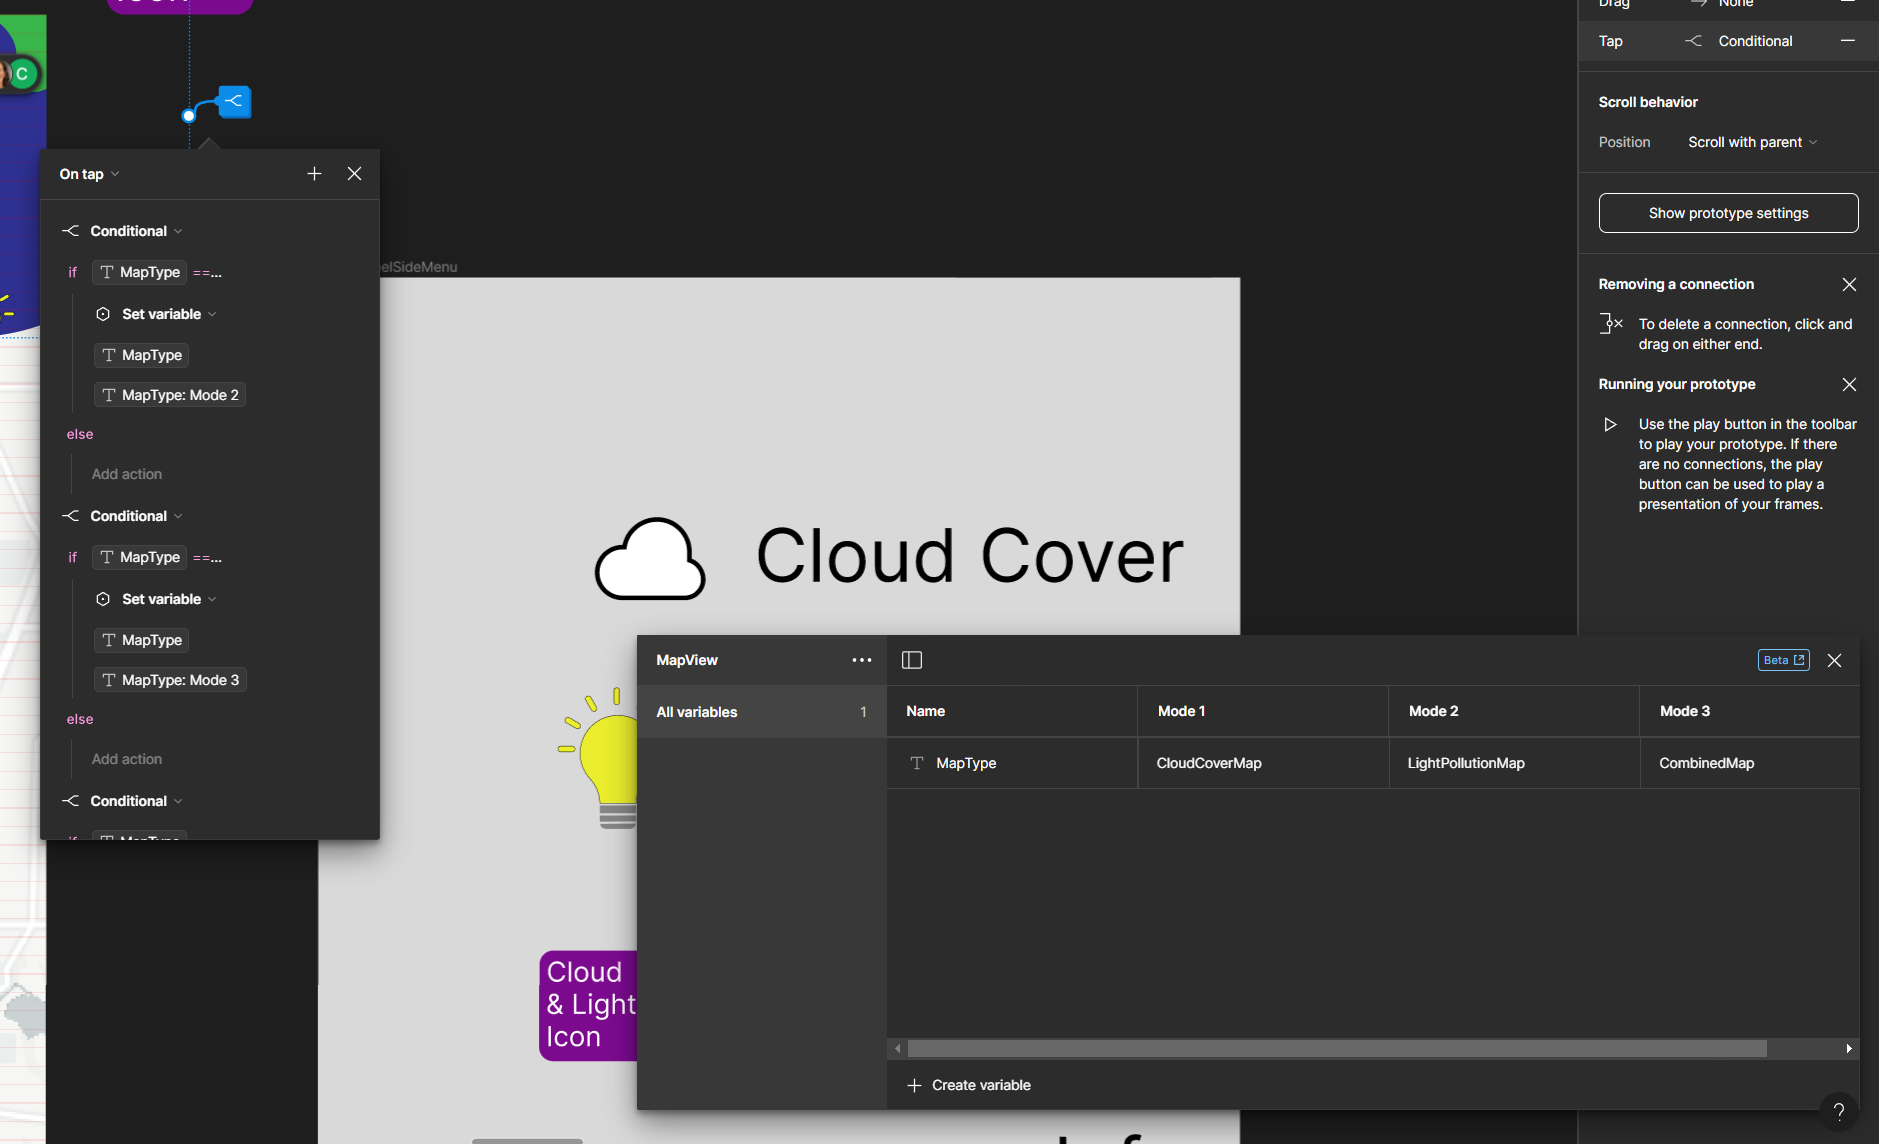The width and height of the screenshot is (1879, 1144).
Task: Dismiss the Running your prototype tip
Action: [1849, 385]
